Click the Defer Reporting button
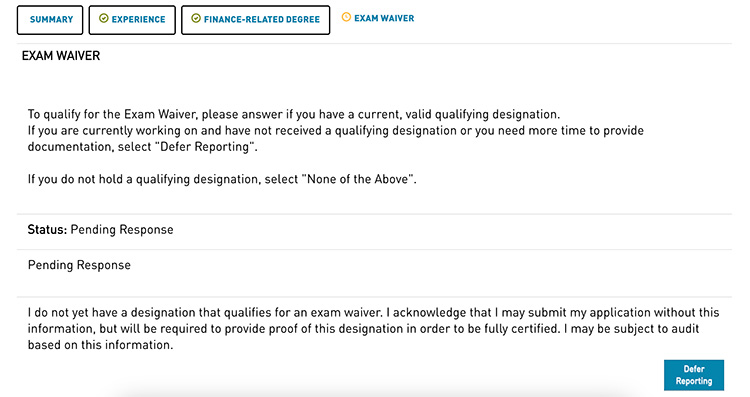Image resolution: width=750 pixels, height=397 pixels. 694,375
